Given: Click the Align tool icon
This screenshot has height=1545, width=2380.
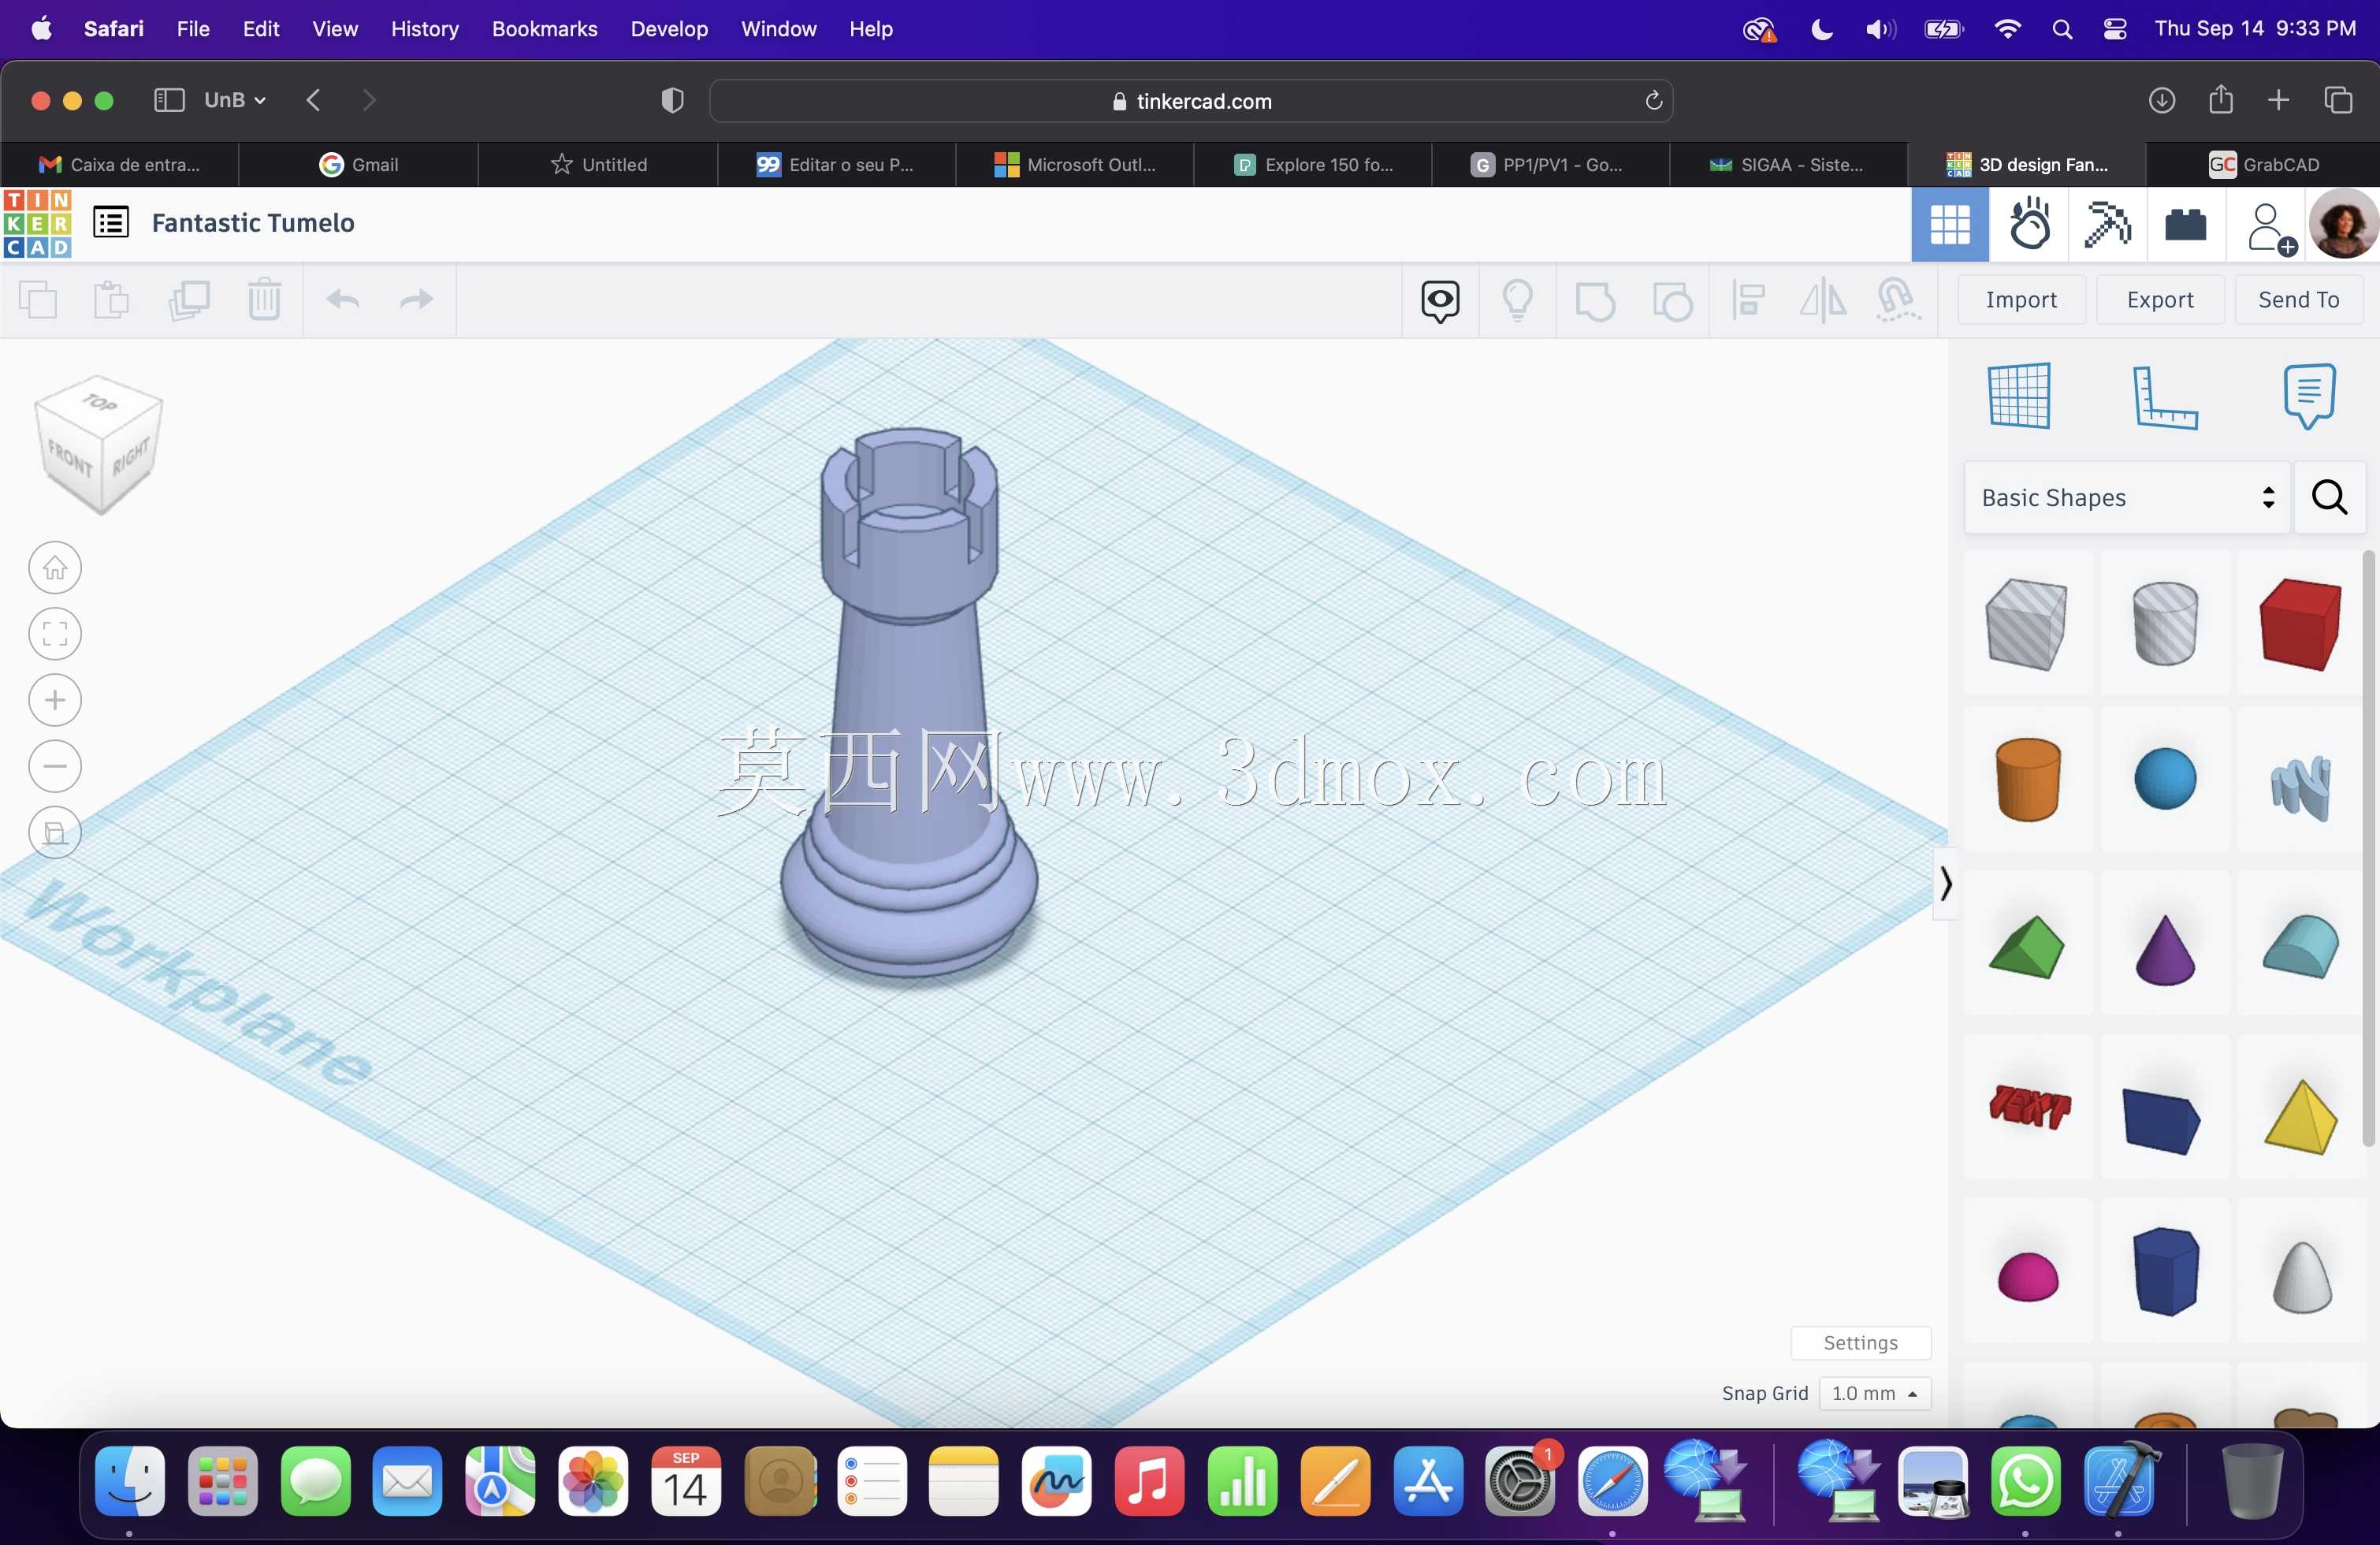Looking at the screenshot, I should point(1748,300).
